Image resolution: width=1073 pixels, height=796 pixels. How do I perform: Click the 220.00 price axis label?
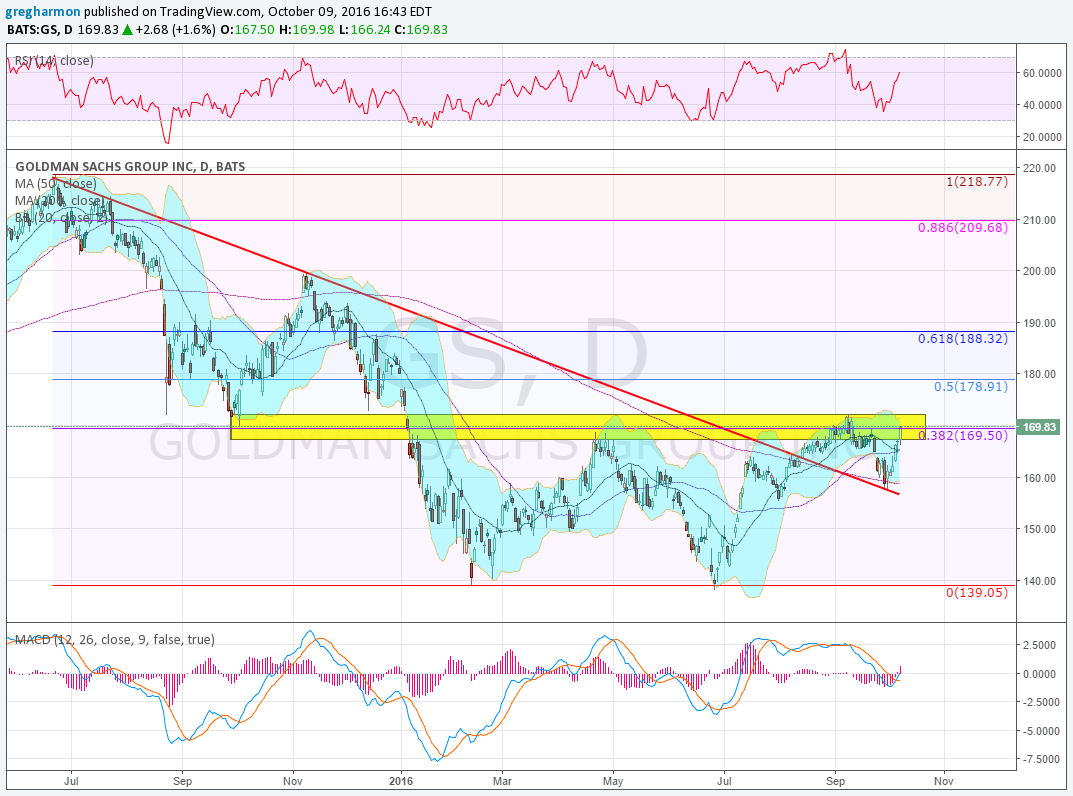tap(1039, 168)
